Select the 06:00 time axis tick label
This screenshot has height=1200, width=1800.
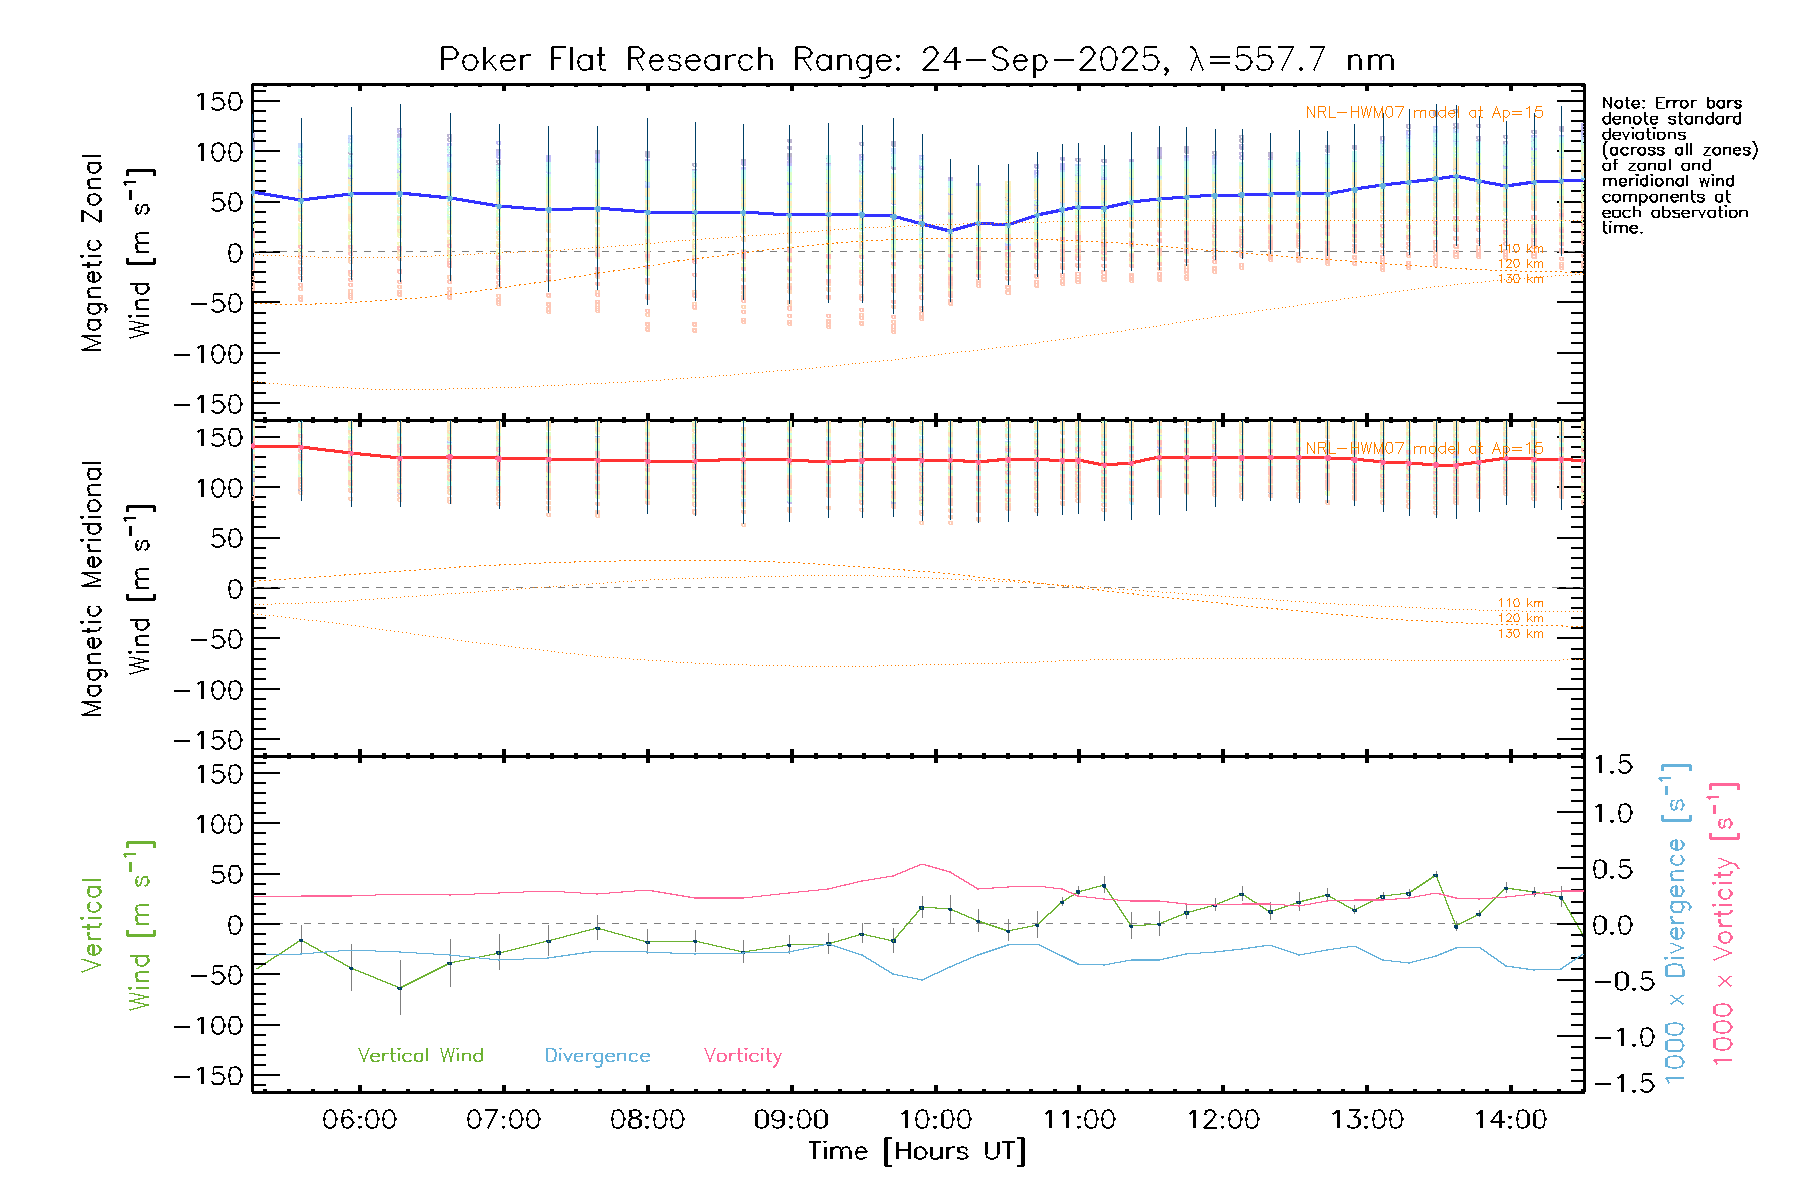(359, 1119)
